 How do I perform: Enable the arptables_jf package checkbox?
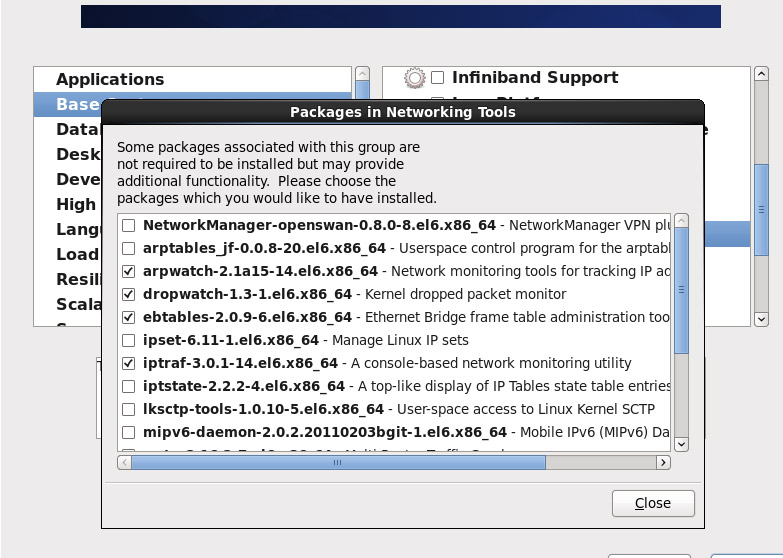pyautogui.click(x=129, y=248)
